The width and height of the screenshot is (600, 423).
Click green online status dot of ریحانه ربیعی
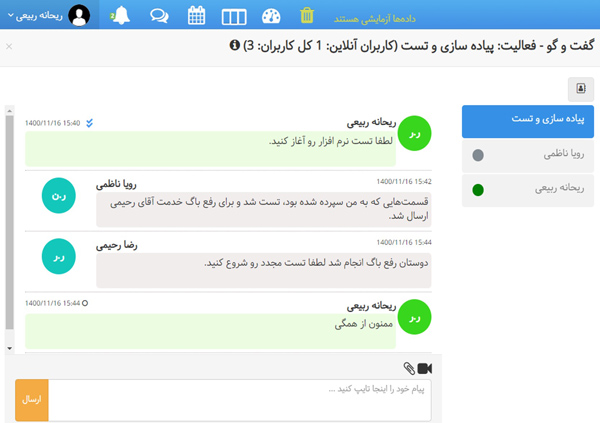(x=478, y=190)
